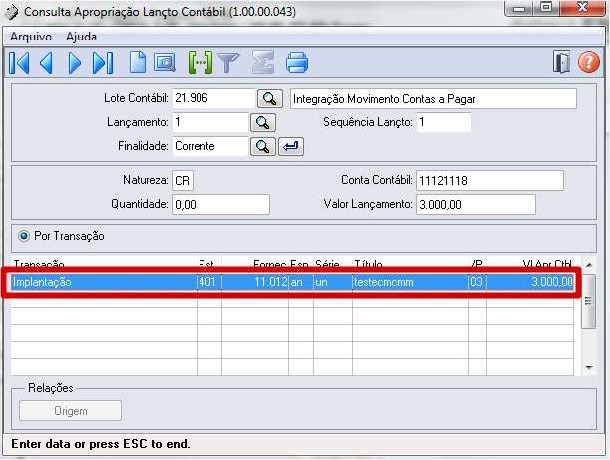610x460 pixels.
Task: Jump to last record arrow
Action: coord(103,63)
